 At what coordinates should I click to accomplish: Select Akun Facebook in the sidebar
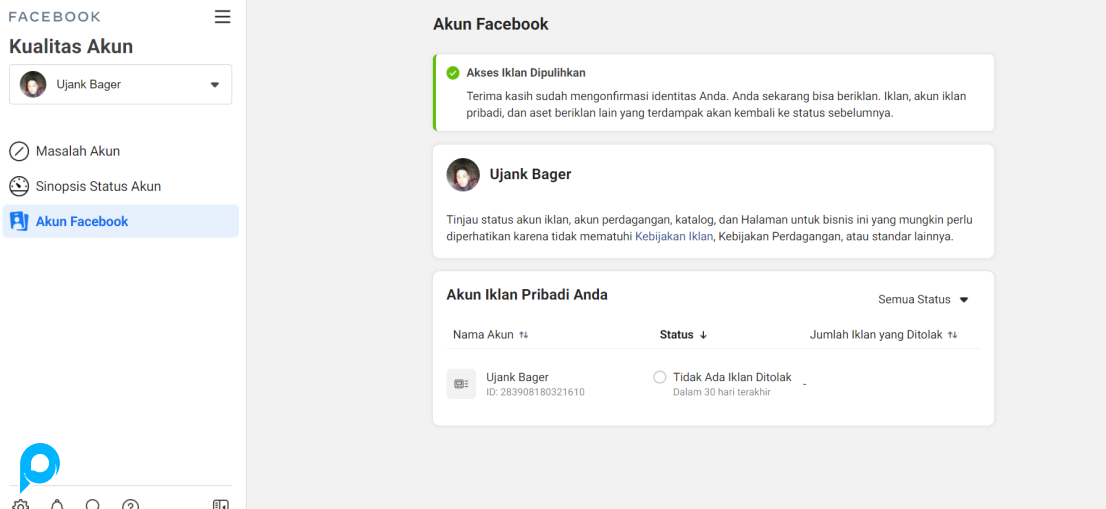tap(82, 221)
